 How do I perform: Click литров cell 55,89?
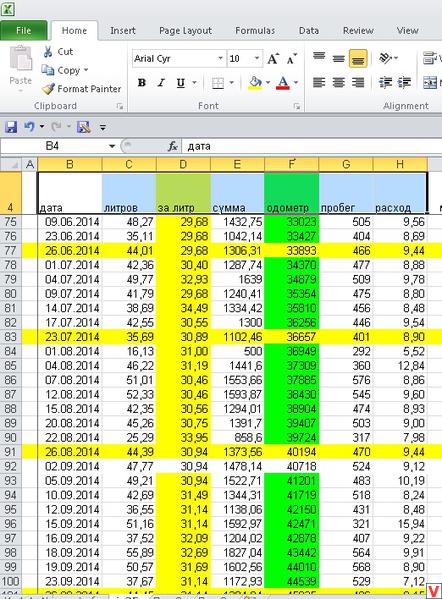pyautogui.click(x=129, y=553)
